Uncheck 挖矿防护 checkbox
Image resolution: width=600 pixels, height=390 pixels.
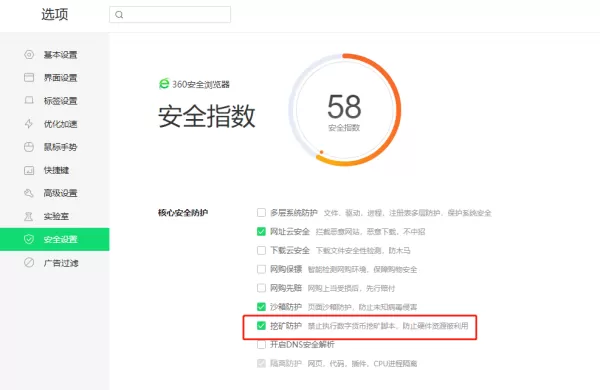point(261,326)
